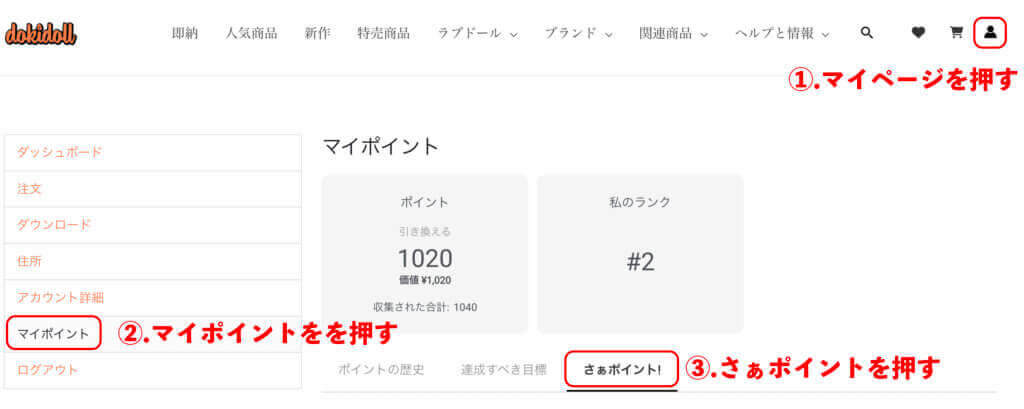This screenshot has width=1024, height=409.
Task: Open the wishlist heart icon
Action: (x=918, y=33)
